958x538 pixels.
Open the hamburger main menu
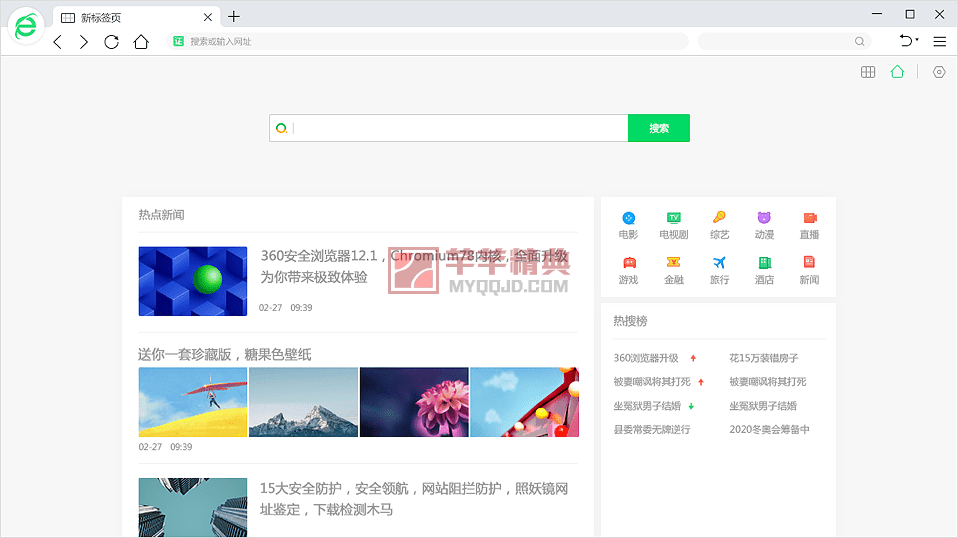940,42
